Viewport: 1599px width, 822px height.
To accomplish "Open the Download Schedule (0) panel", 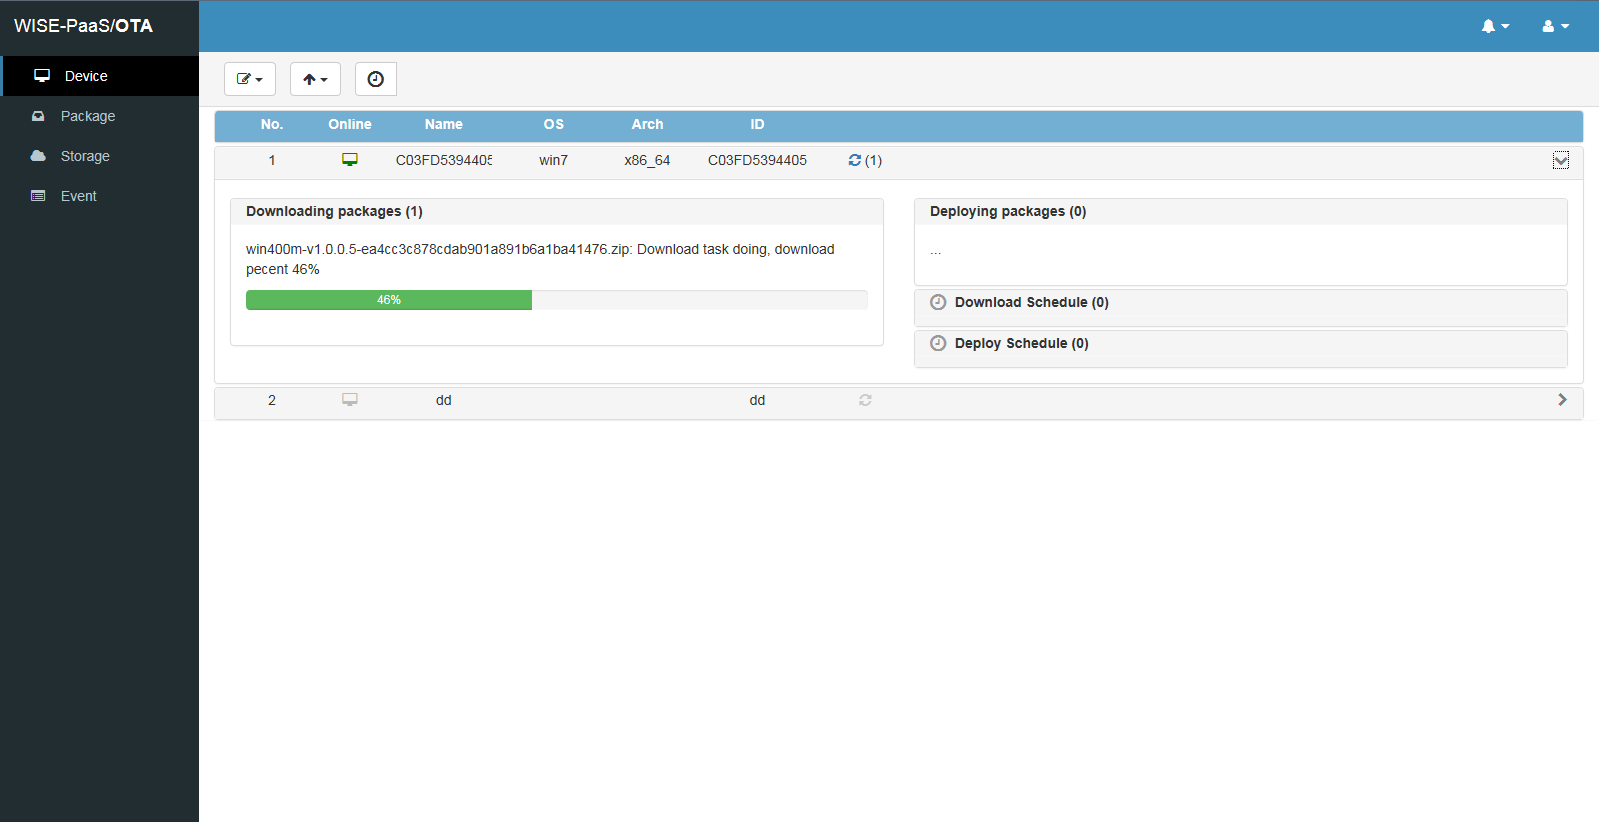I will point(1031,302).
